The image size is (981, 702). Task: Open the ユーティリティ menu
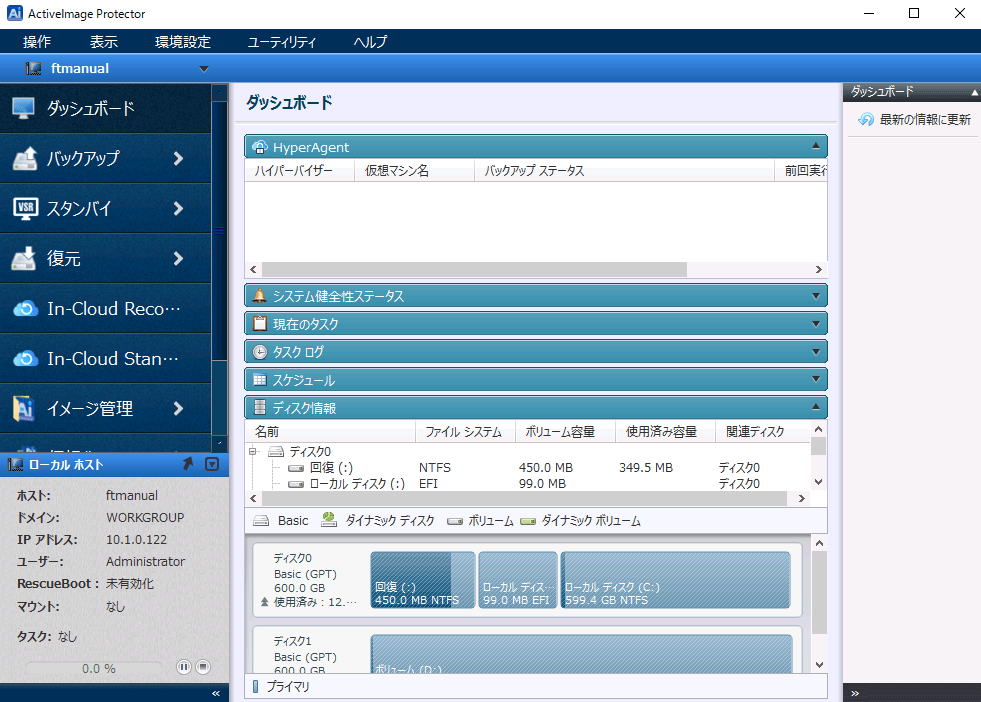pyautogui.click(x=282, y=42)
